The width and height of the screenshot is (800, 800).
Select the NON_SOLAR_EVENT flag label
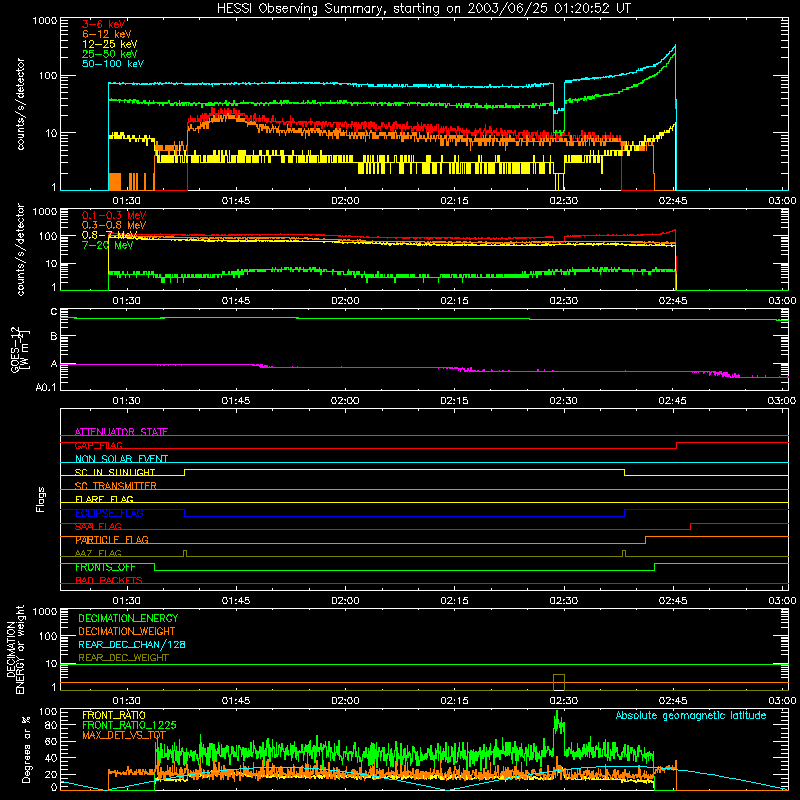(121, 459)
